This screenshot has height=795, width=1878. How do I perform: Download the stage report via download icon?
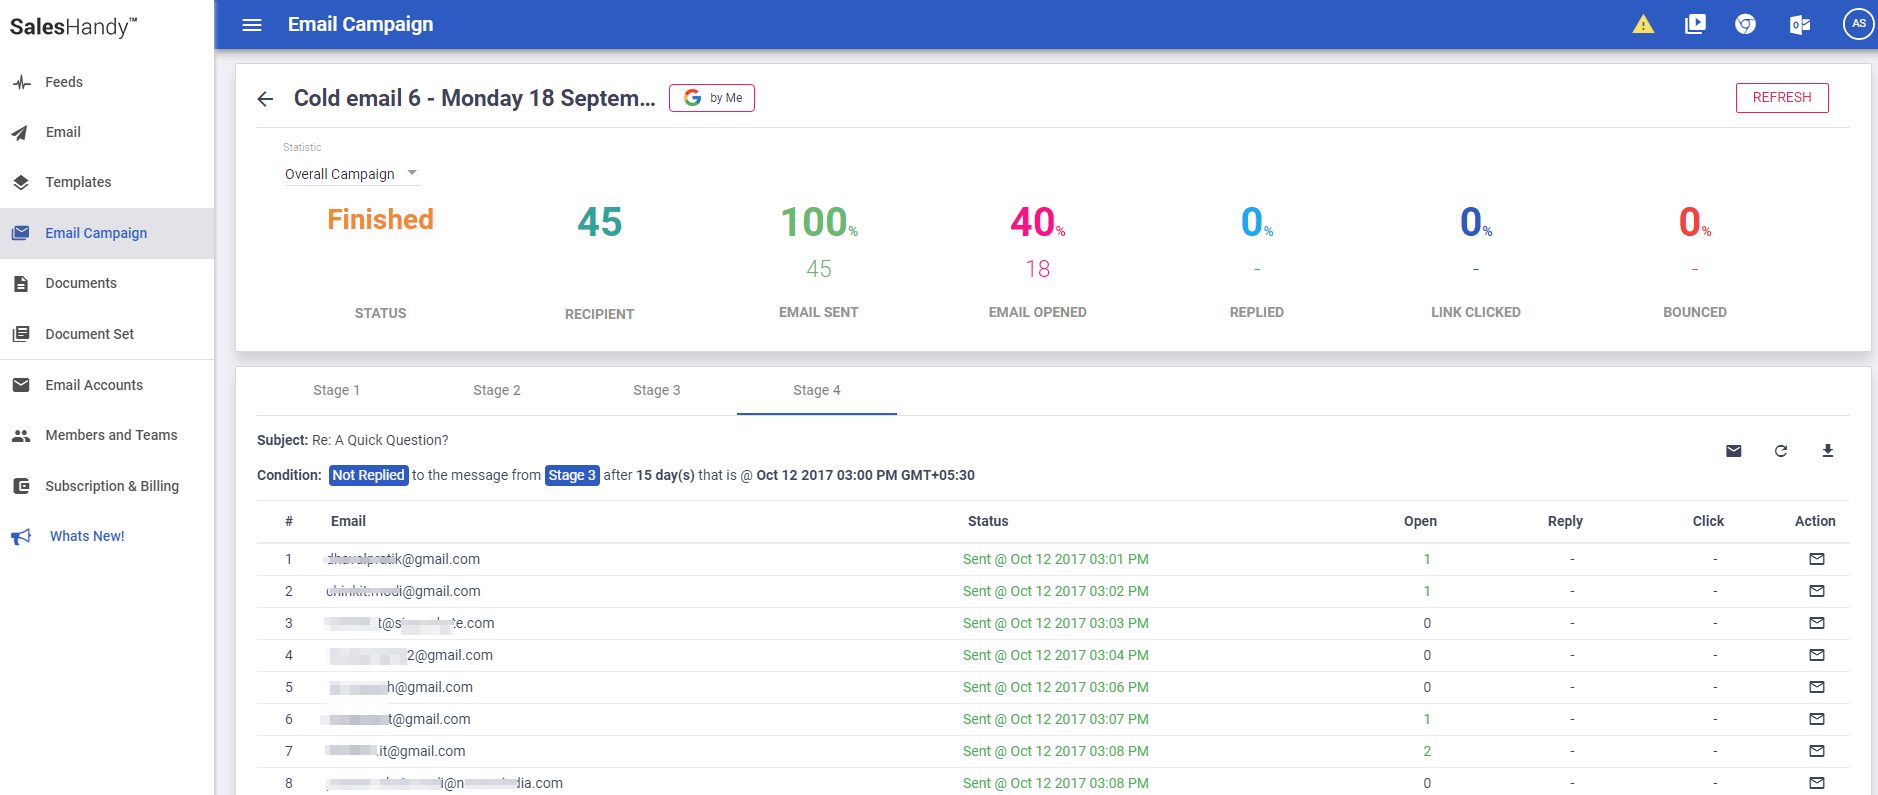[x=1827, y=451]
